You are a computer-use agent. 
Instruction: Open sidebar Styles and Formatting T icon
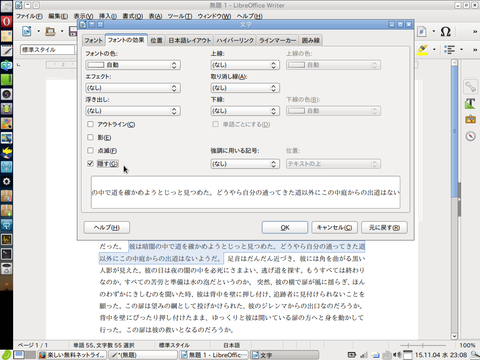tap(470, 103)
